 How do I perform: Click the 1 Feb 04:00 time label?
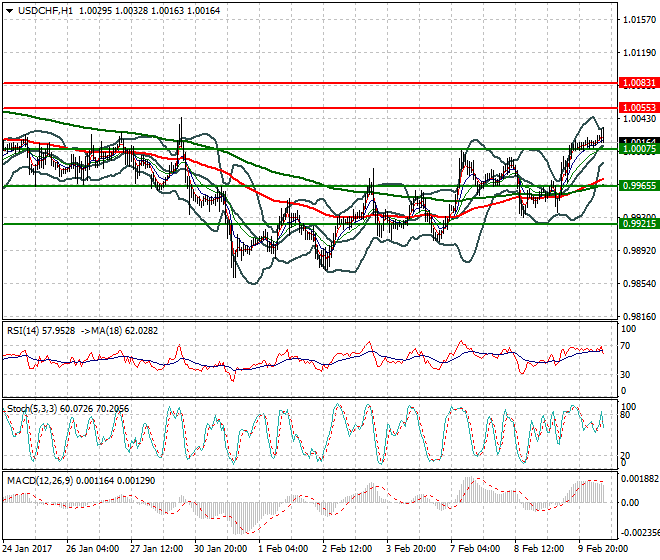click(283, 549)
